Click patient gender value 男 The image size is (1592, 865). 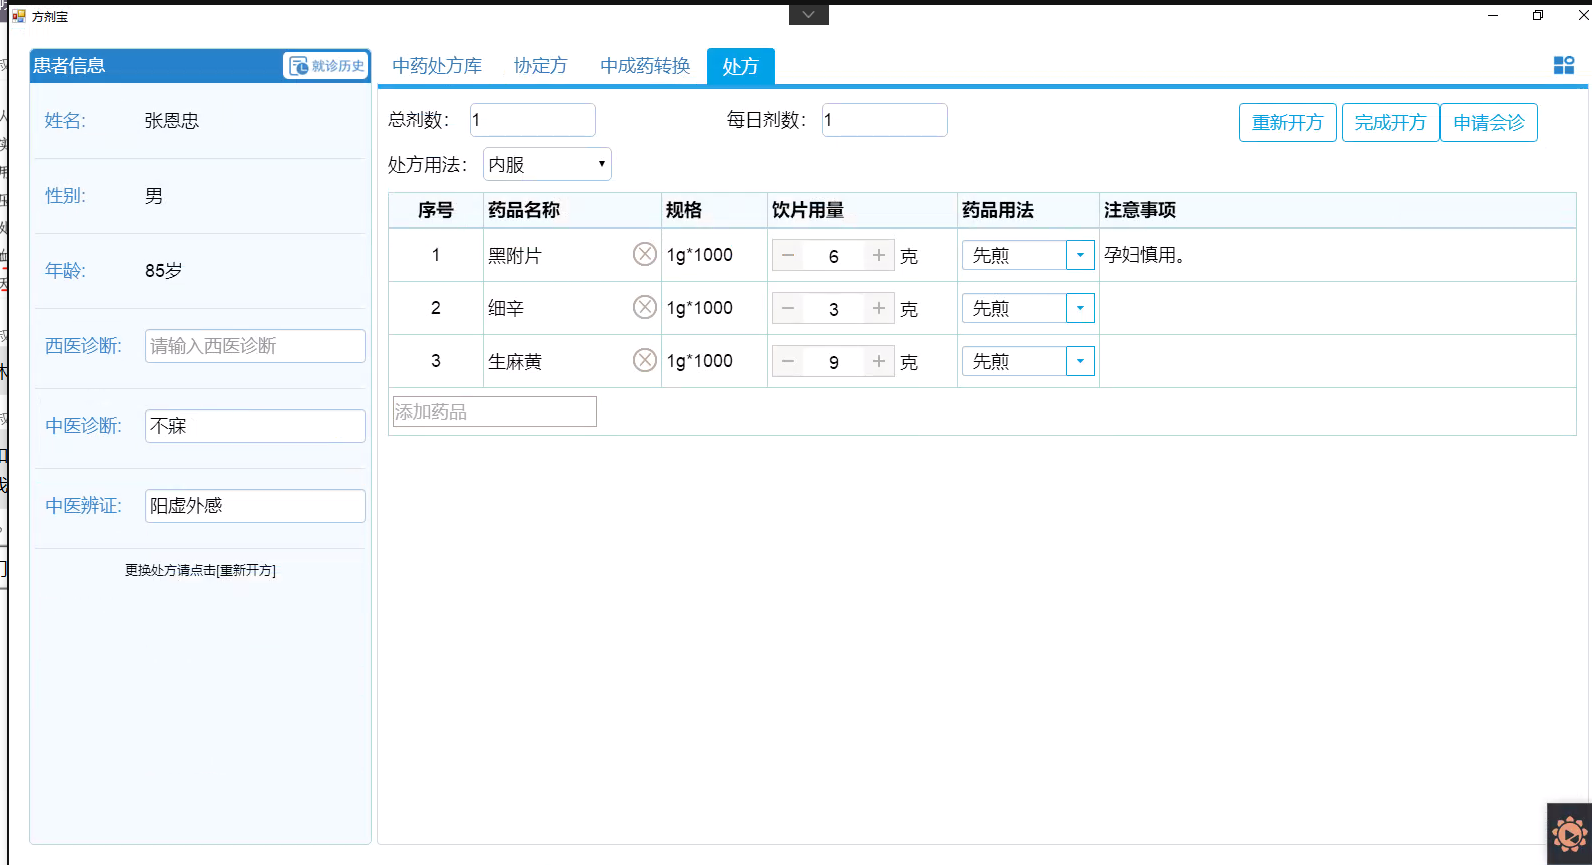tap(154, 196)
